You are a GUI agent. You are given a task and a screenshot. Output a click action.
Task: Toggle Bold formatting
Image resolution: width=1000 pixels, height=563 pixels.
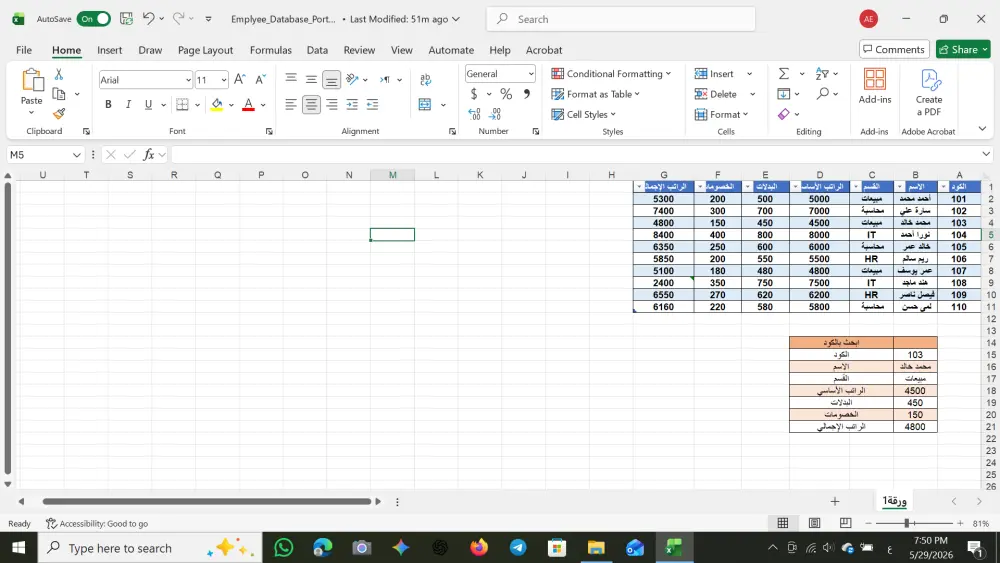coord(108,105)
